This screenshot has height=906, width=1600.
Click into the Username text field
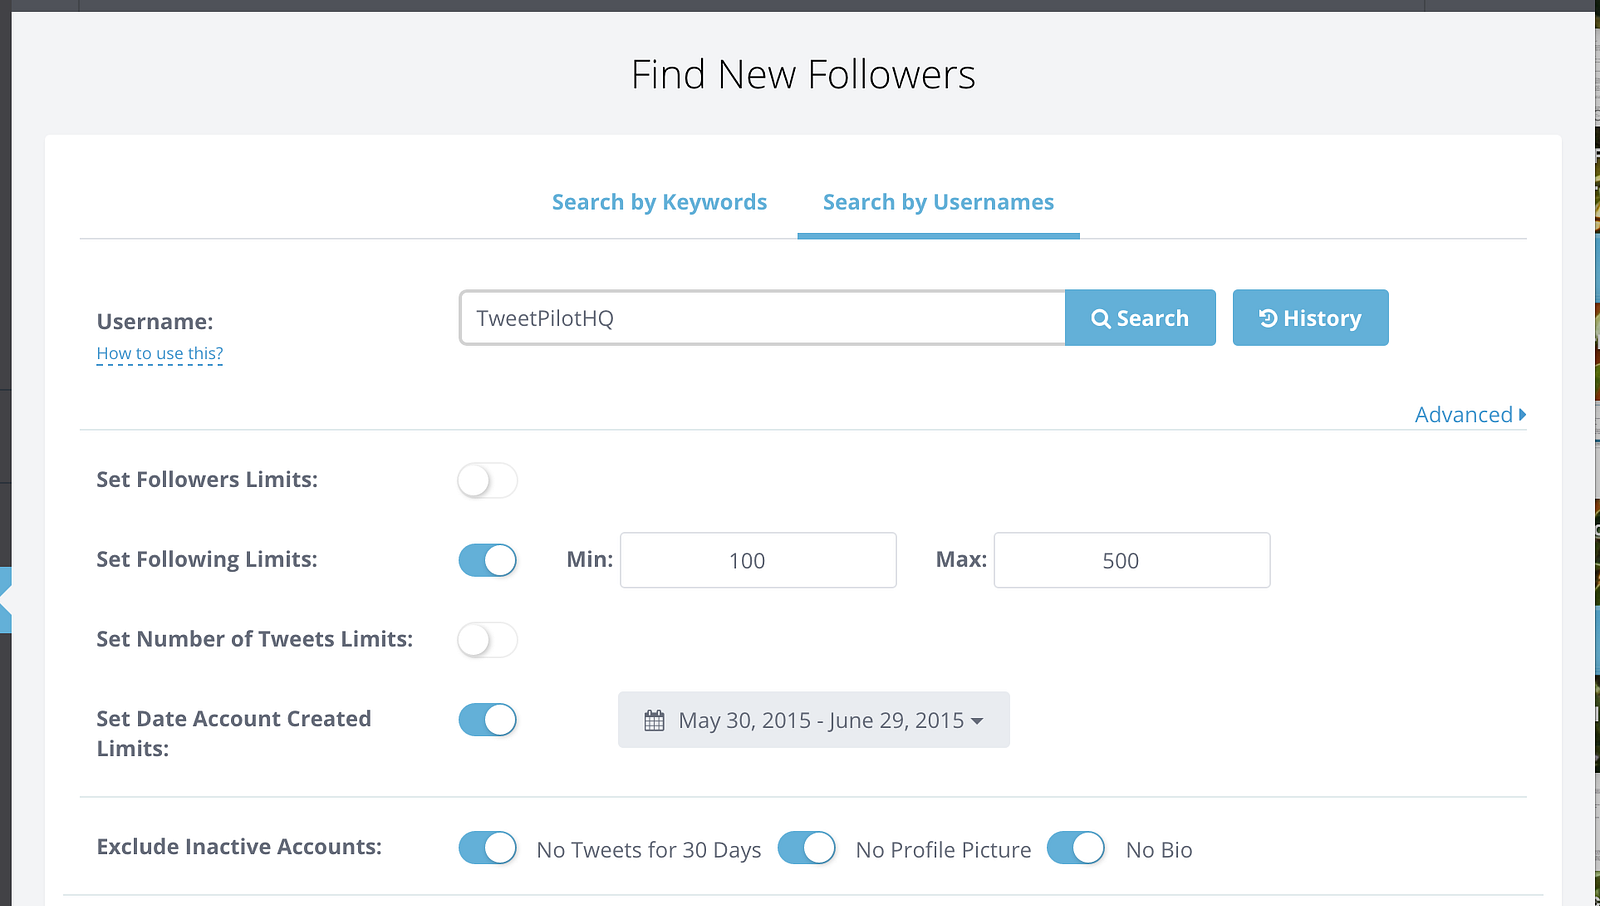(762, 318)
